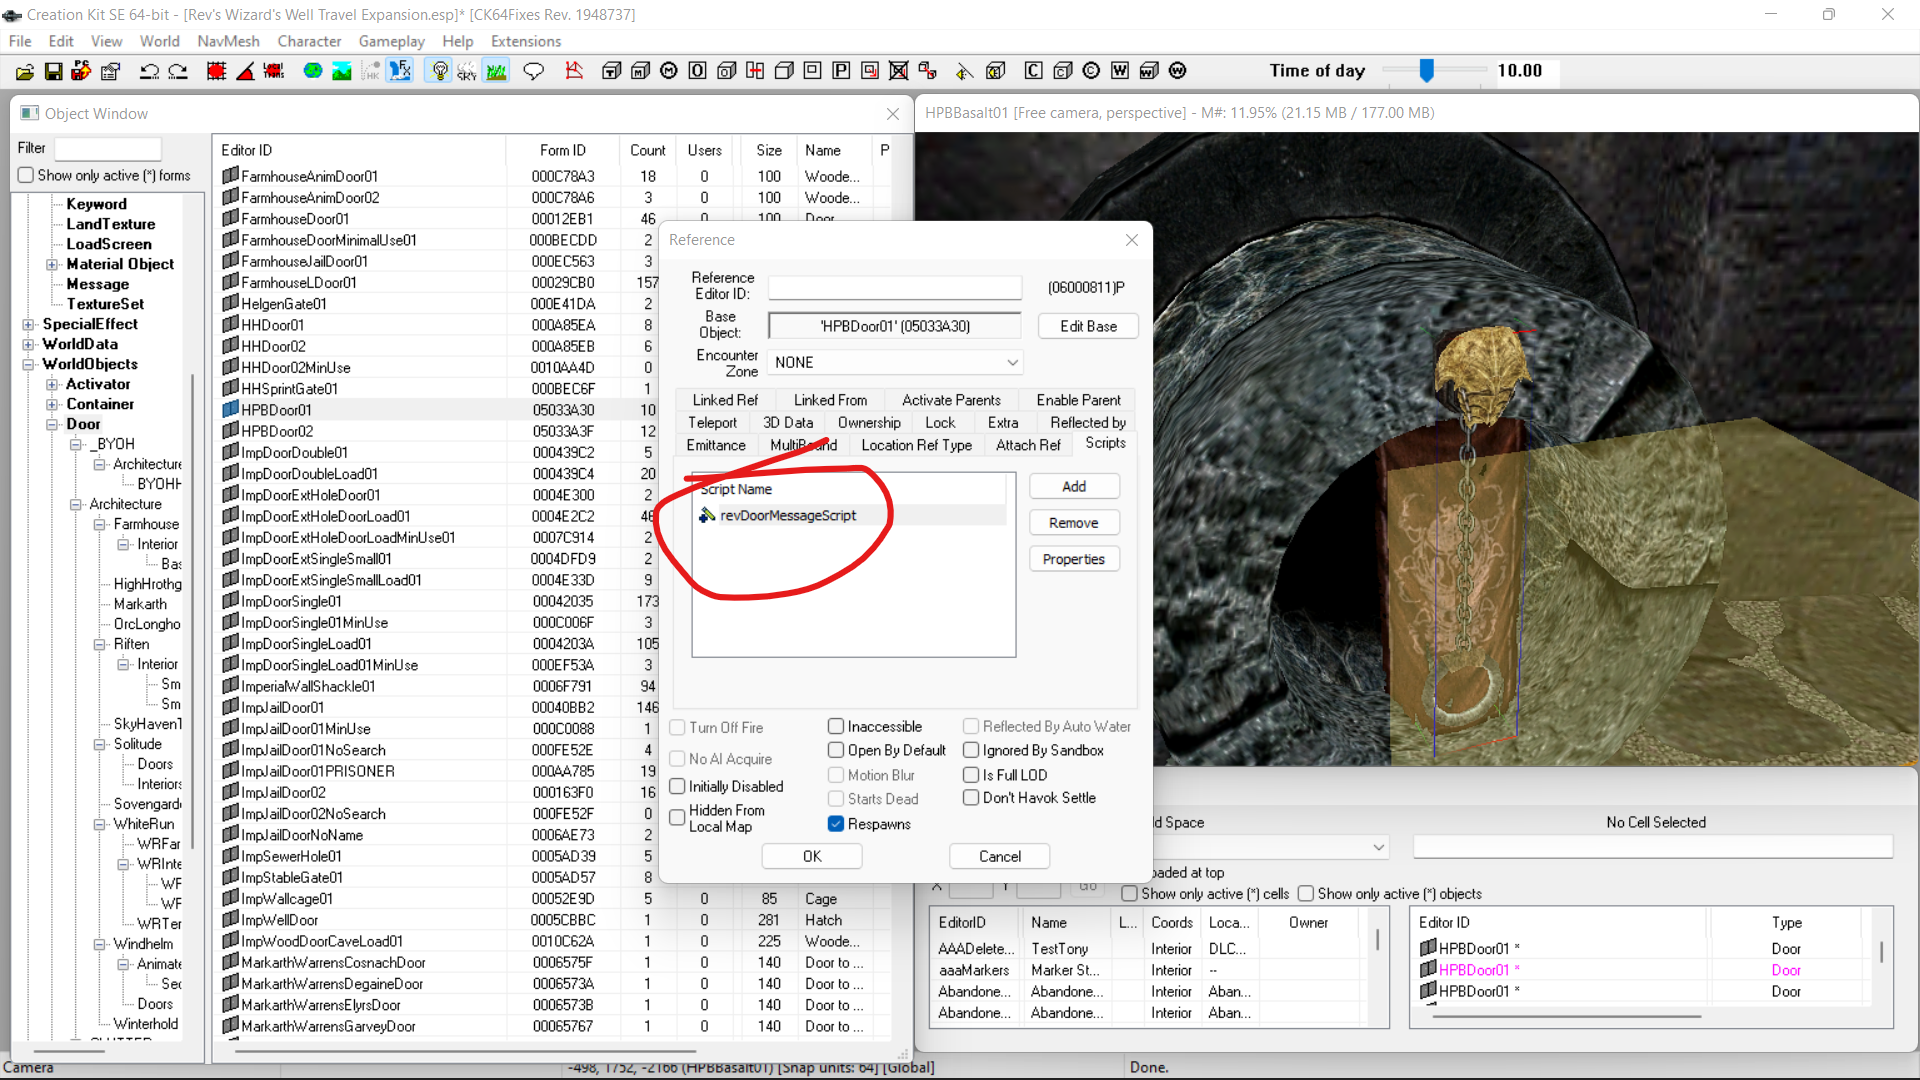Open the Preferences toolbar icon
This screenshot has width=1920, height=1080.
pos(111,71)
